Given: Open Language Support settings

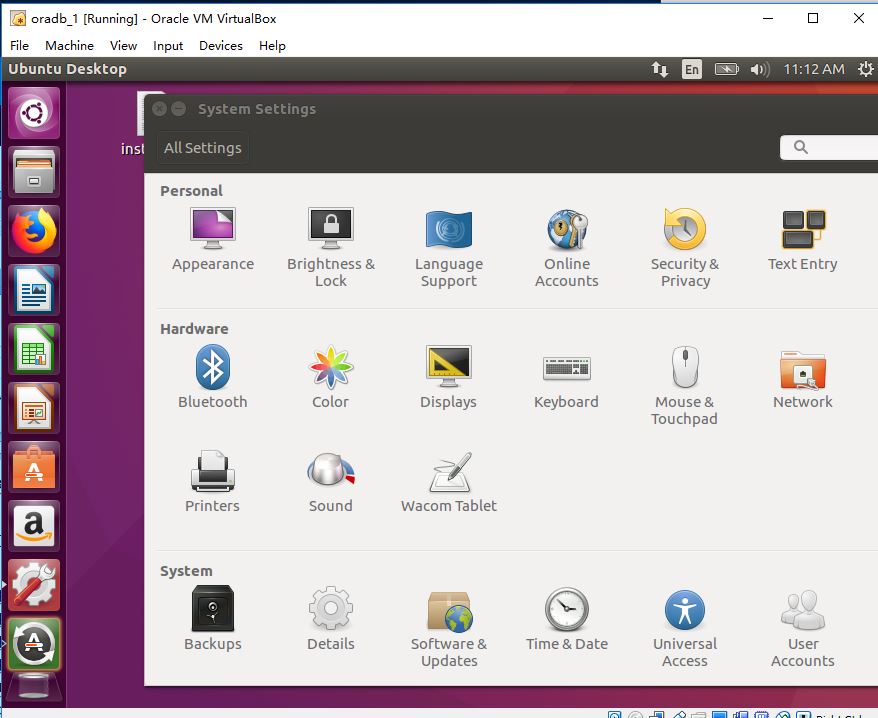Looking at the screenshot, I should pyautogui.click(x=449, y=248).
